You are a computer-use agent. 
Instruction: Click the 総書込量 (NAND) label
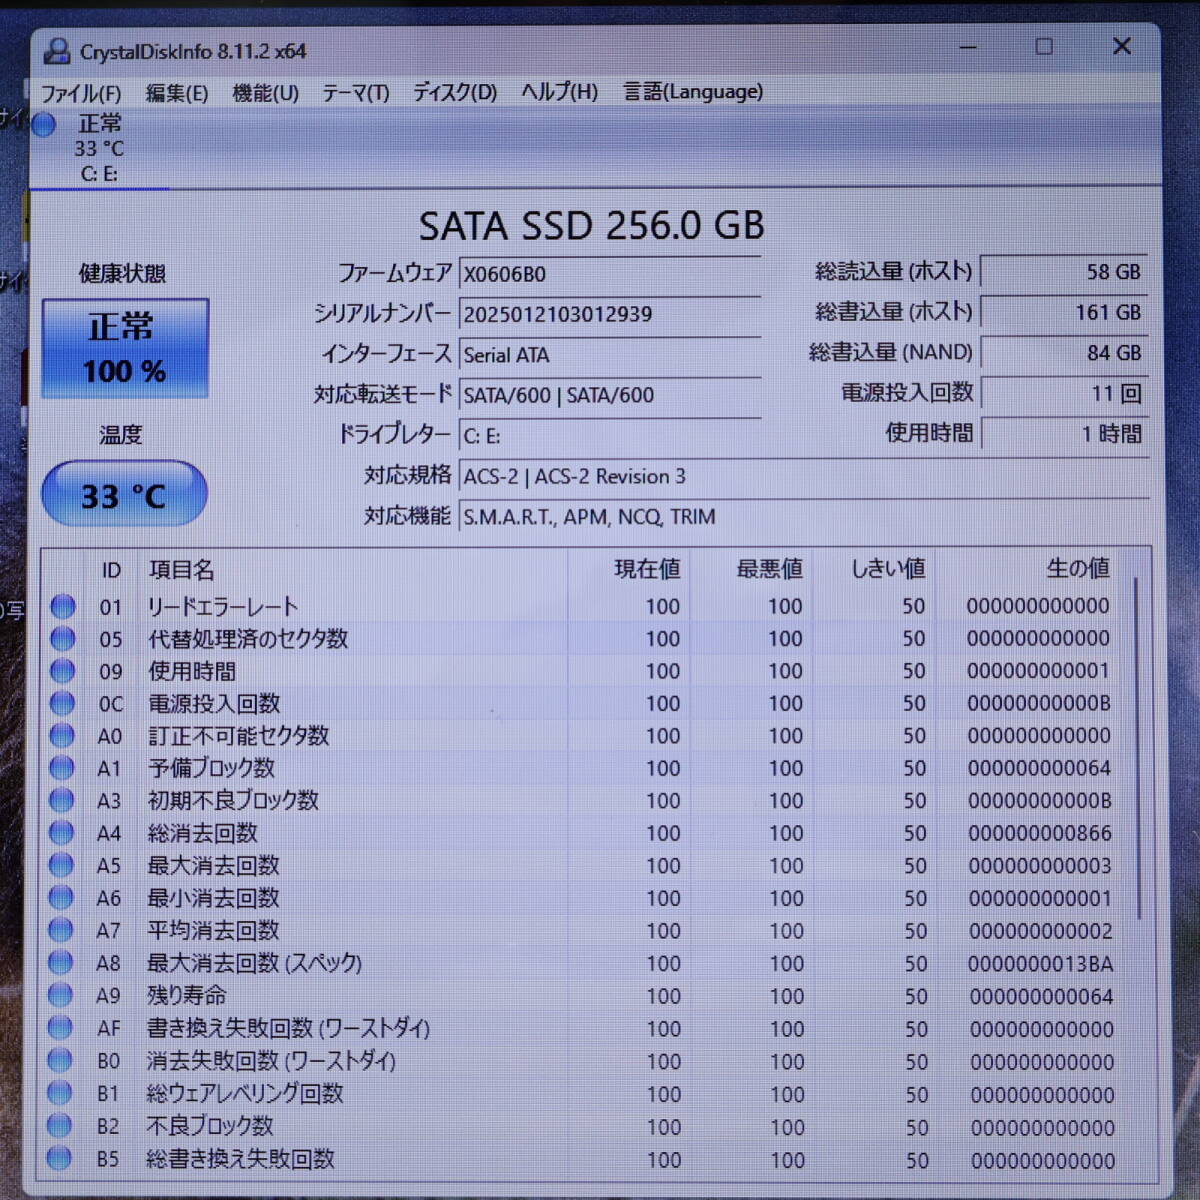(890, 352)
